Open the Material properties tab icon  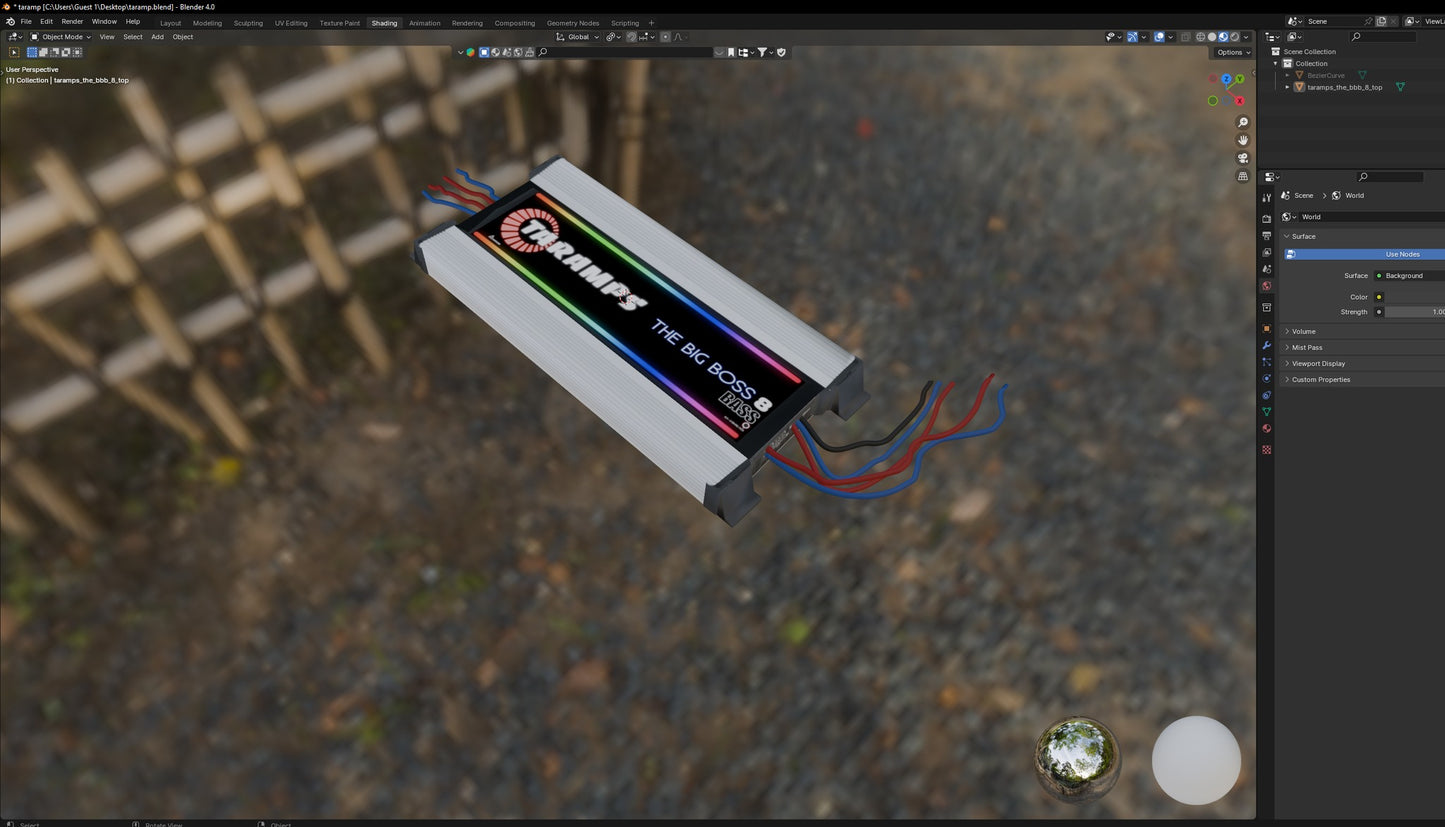(x=1267, y=429)
